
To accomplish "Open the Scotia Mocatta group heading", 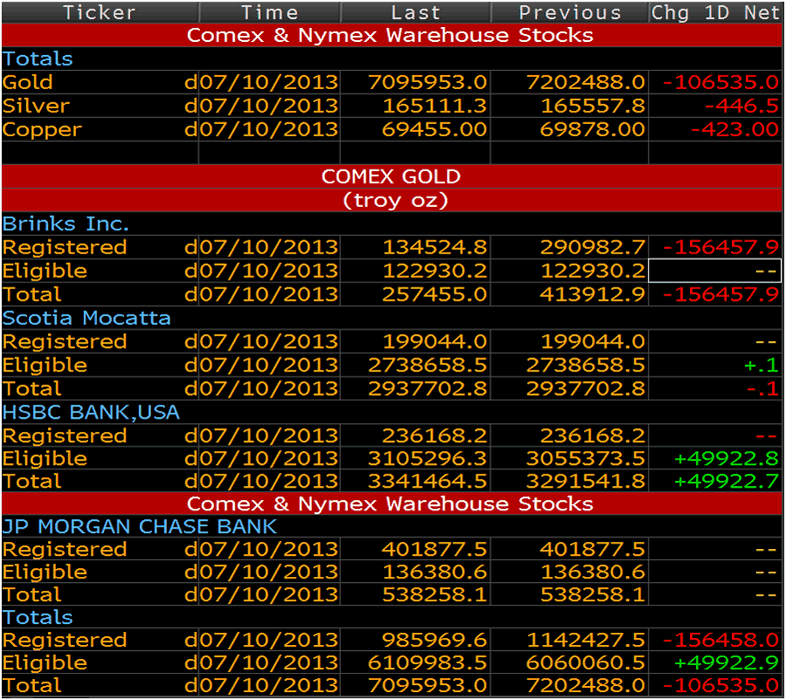I will tap(87, 318).
